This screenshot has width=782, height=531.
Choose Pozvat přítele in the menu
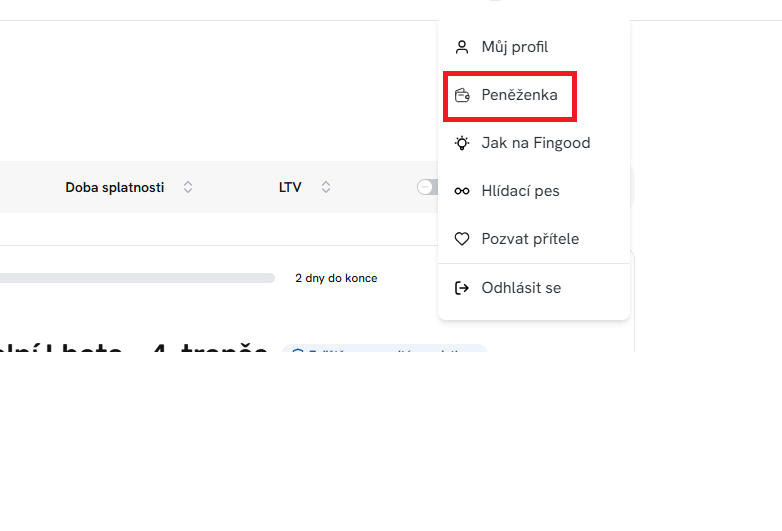coord(530,239)
